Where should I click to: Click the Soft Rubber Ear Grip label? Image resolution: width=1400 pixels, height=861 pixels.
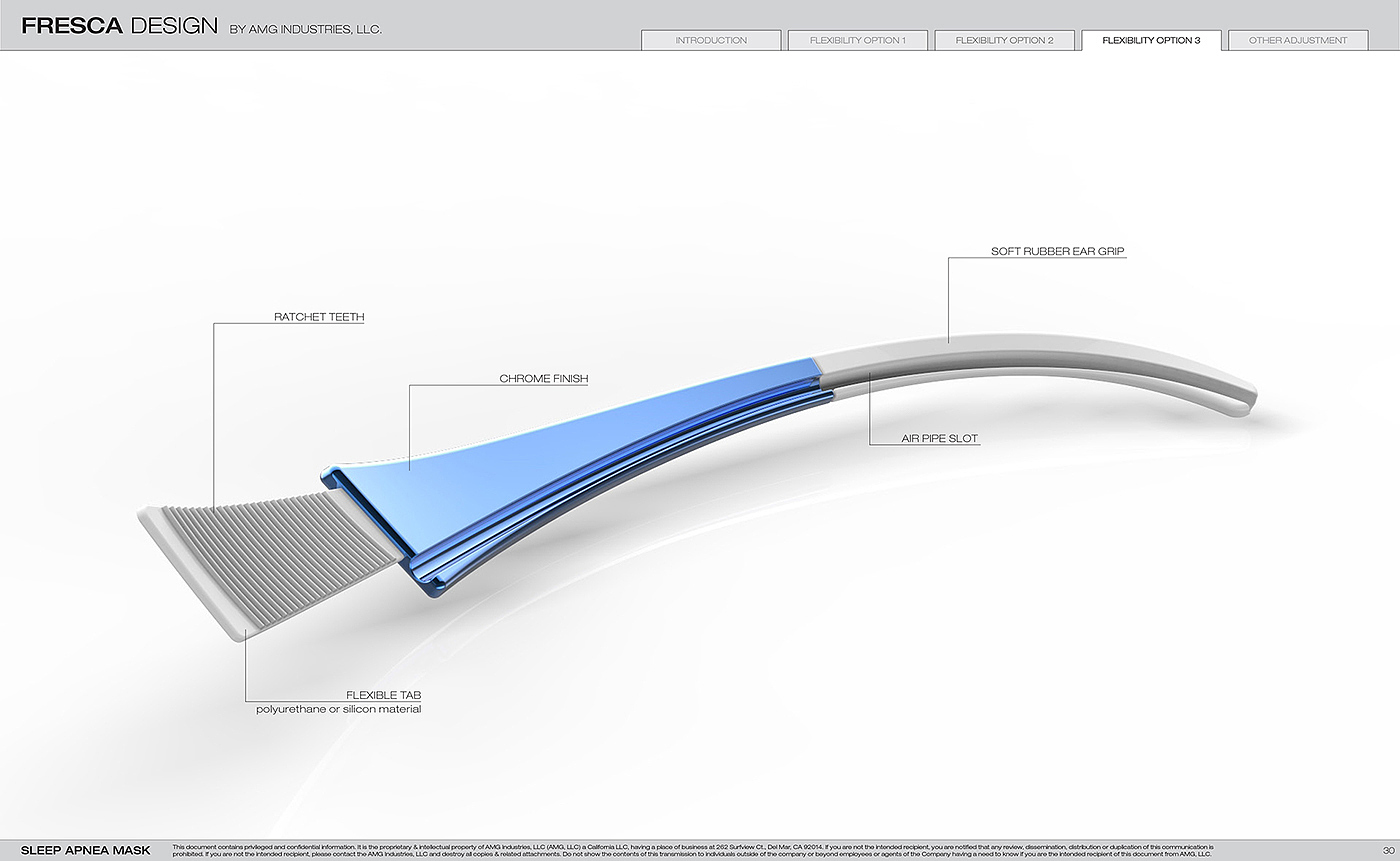click(x=1058, y=252)
